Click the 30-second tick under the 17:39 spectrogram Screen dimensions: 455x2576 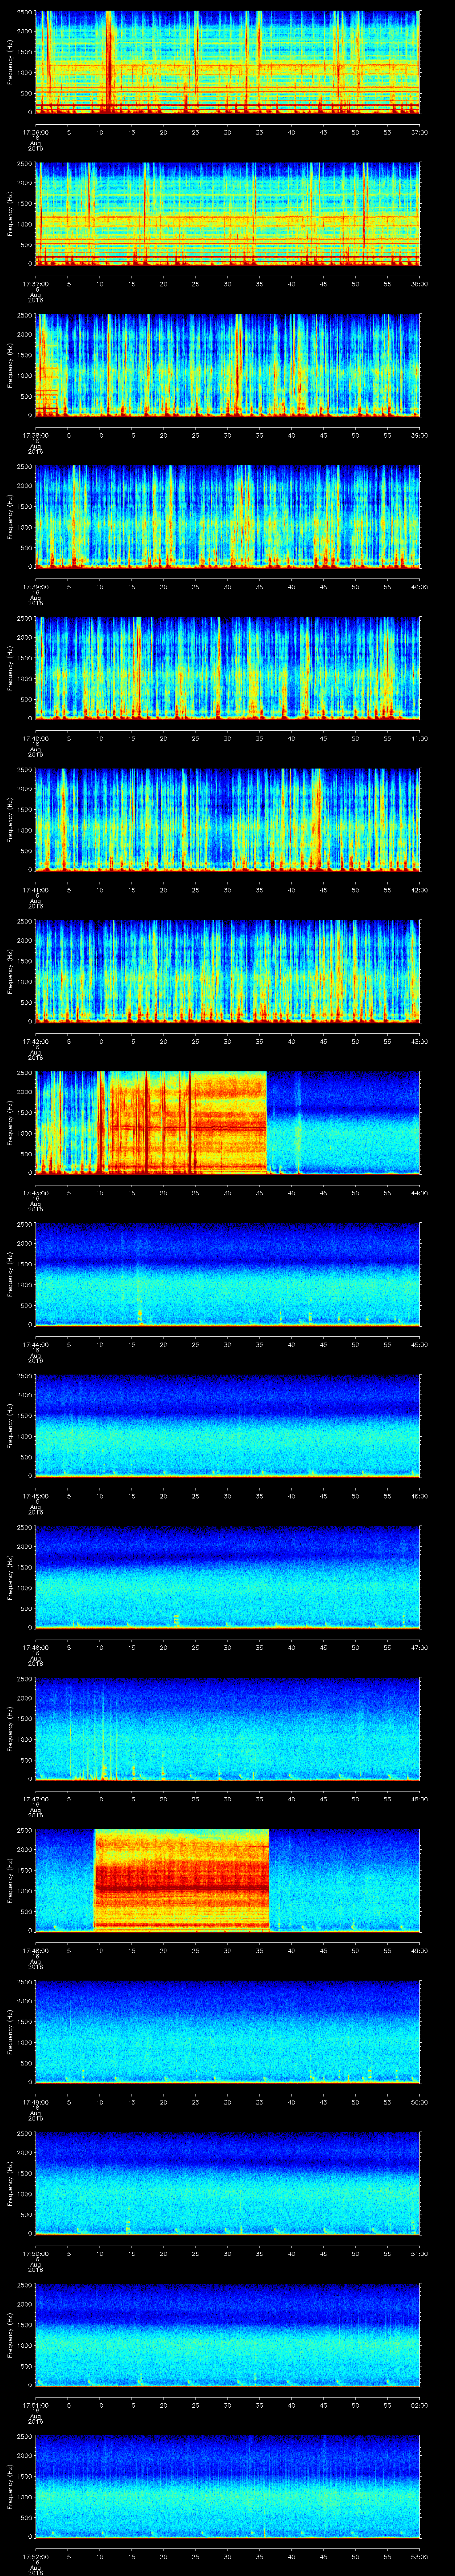pos(227,586)
